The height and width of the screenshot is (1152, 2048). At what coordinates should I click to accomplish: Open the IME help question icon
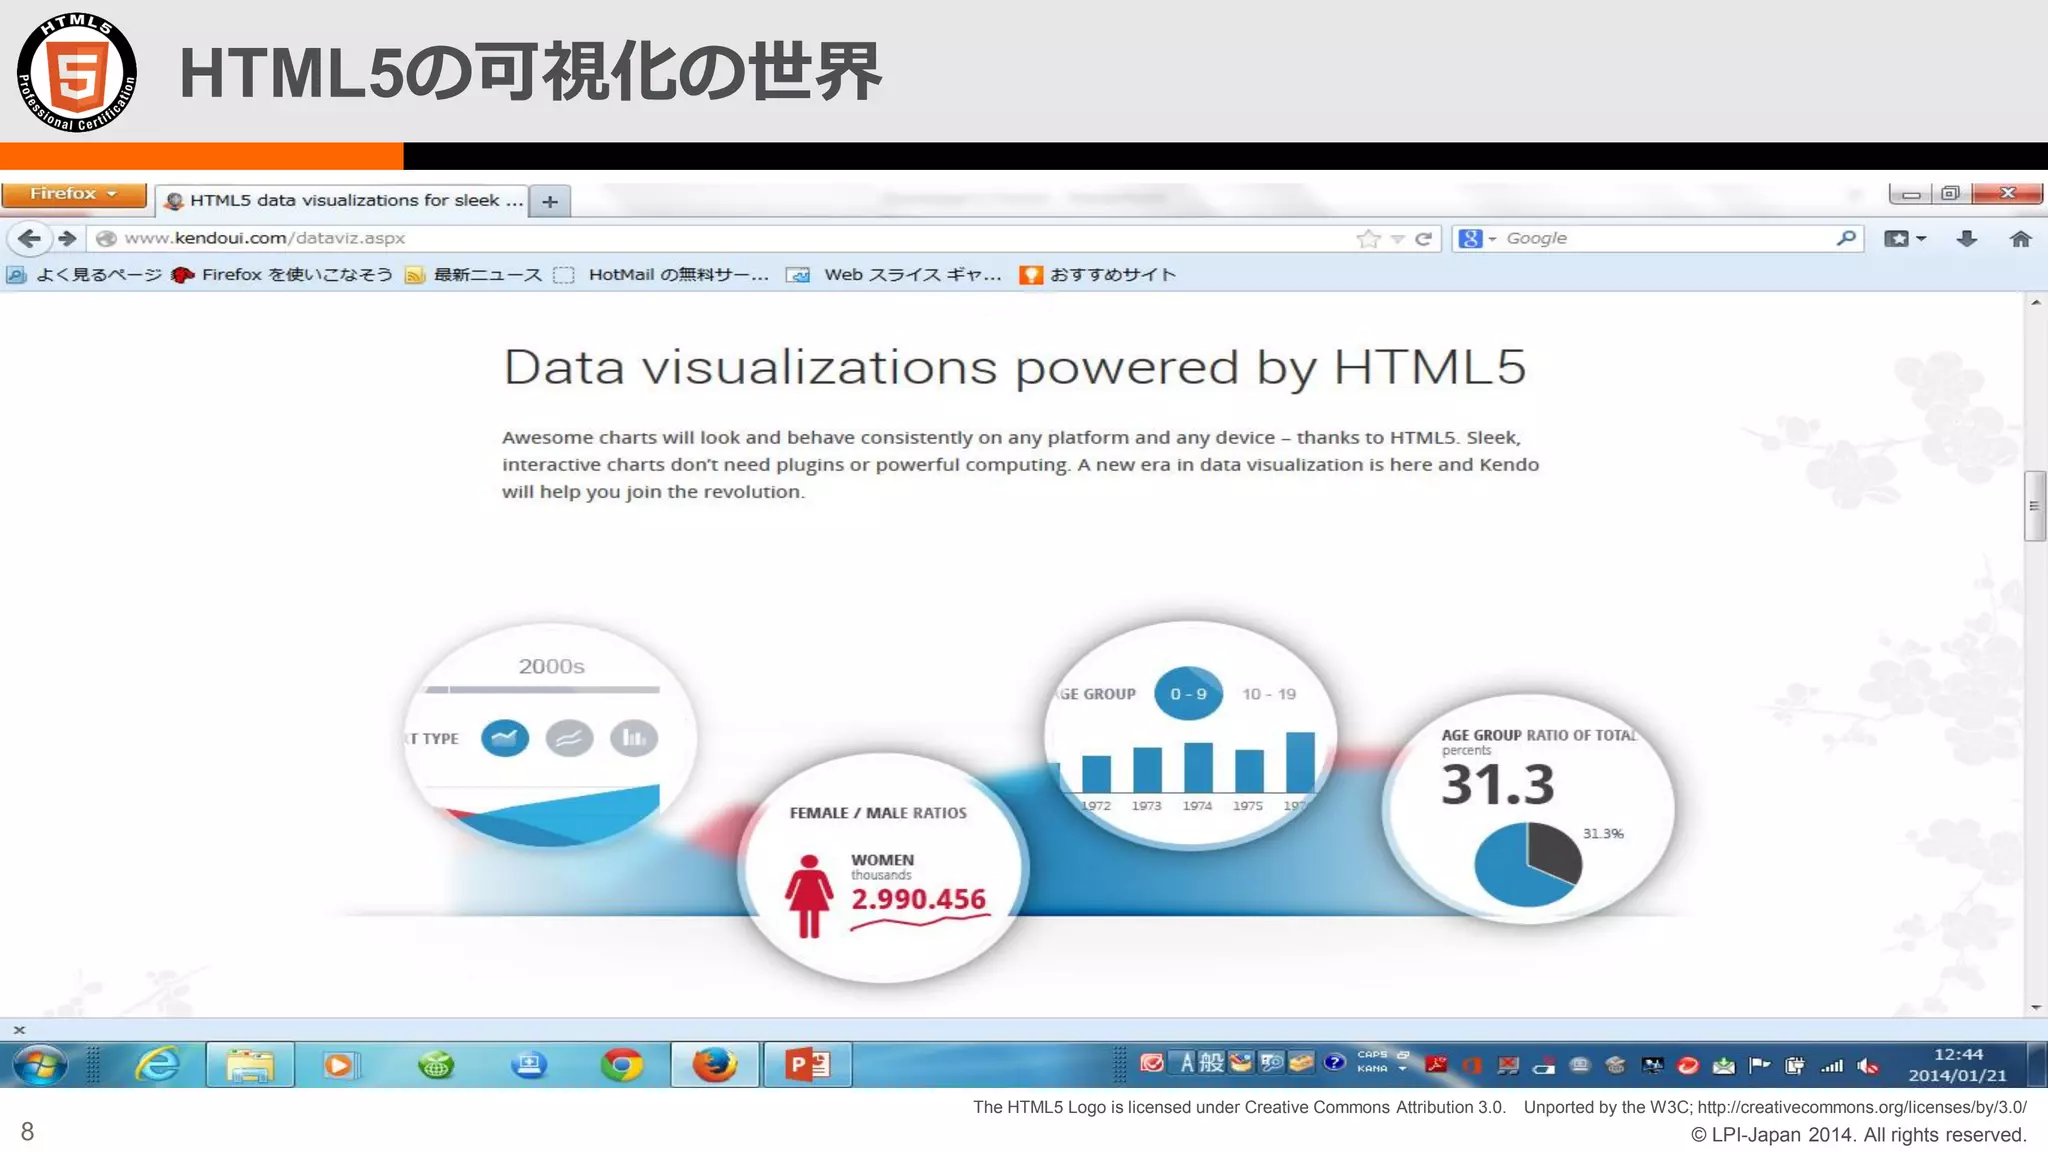[1334, 1063]
